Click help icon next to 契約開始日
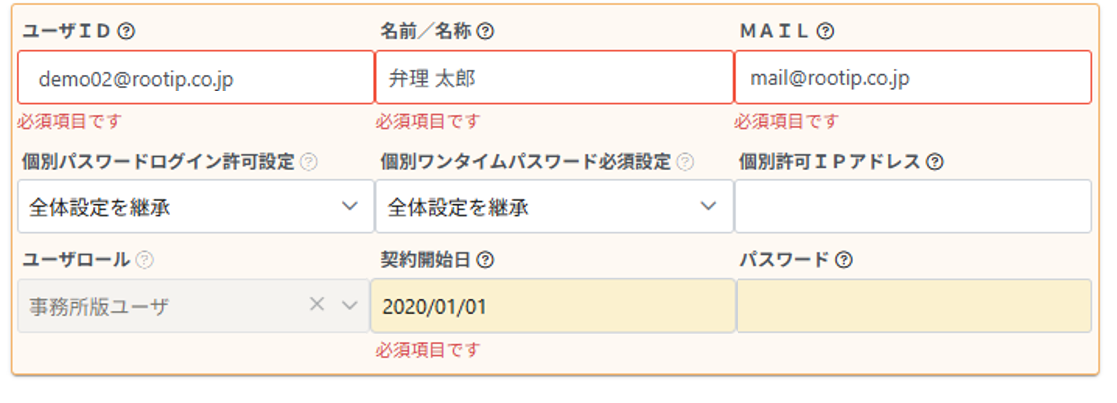This screenshot has height=403, width=1117. tap(485, 261)
